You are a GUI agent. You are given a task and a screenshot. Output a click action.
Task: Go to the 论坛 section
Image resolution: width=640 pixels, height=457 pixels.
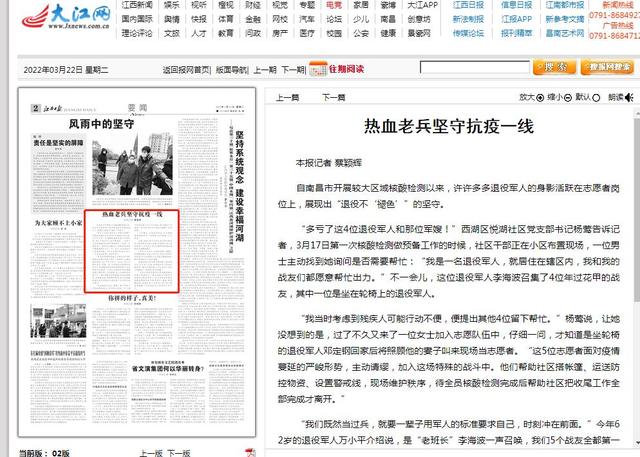(x=334, y=19)
